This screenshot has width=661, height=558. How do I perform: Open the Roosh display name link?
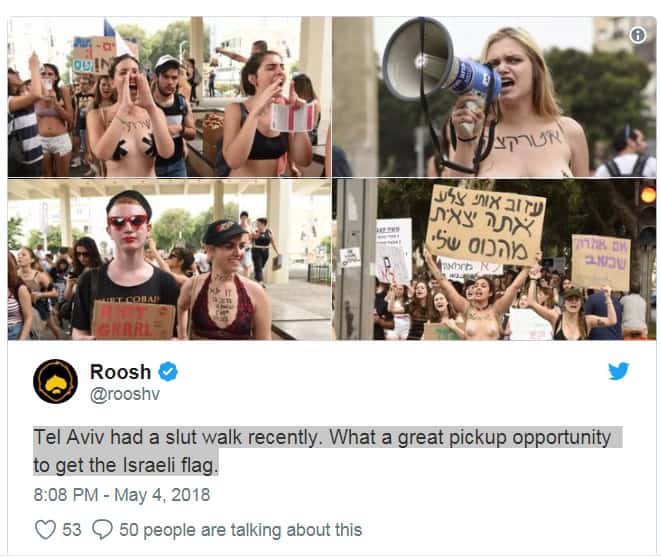121,372
